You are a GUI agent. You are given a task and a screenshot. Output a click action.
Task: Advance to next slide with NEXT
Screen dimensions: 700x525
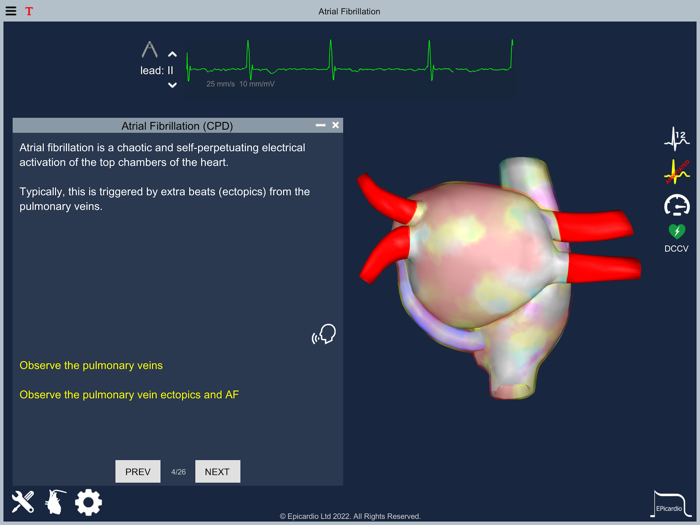[x=217, y=471]
